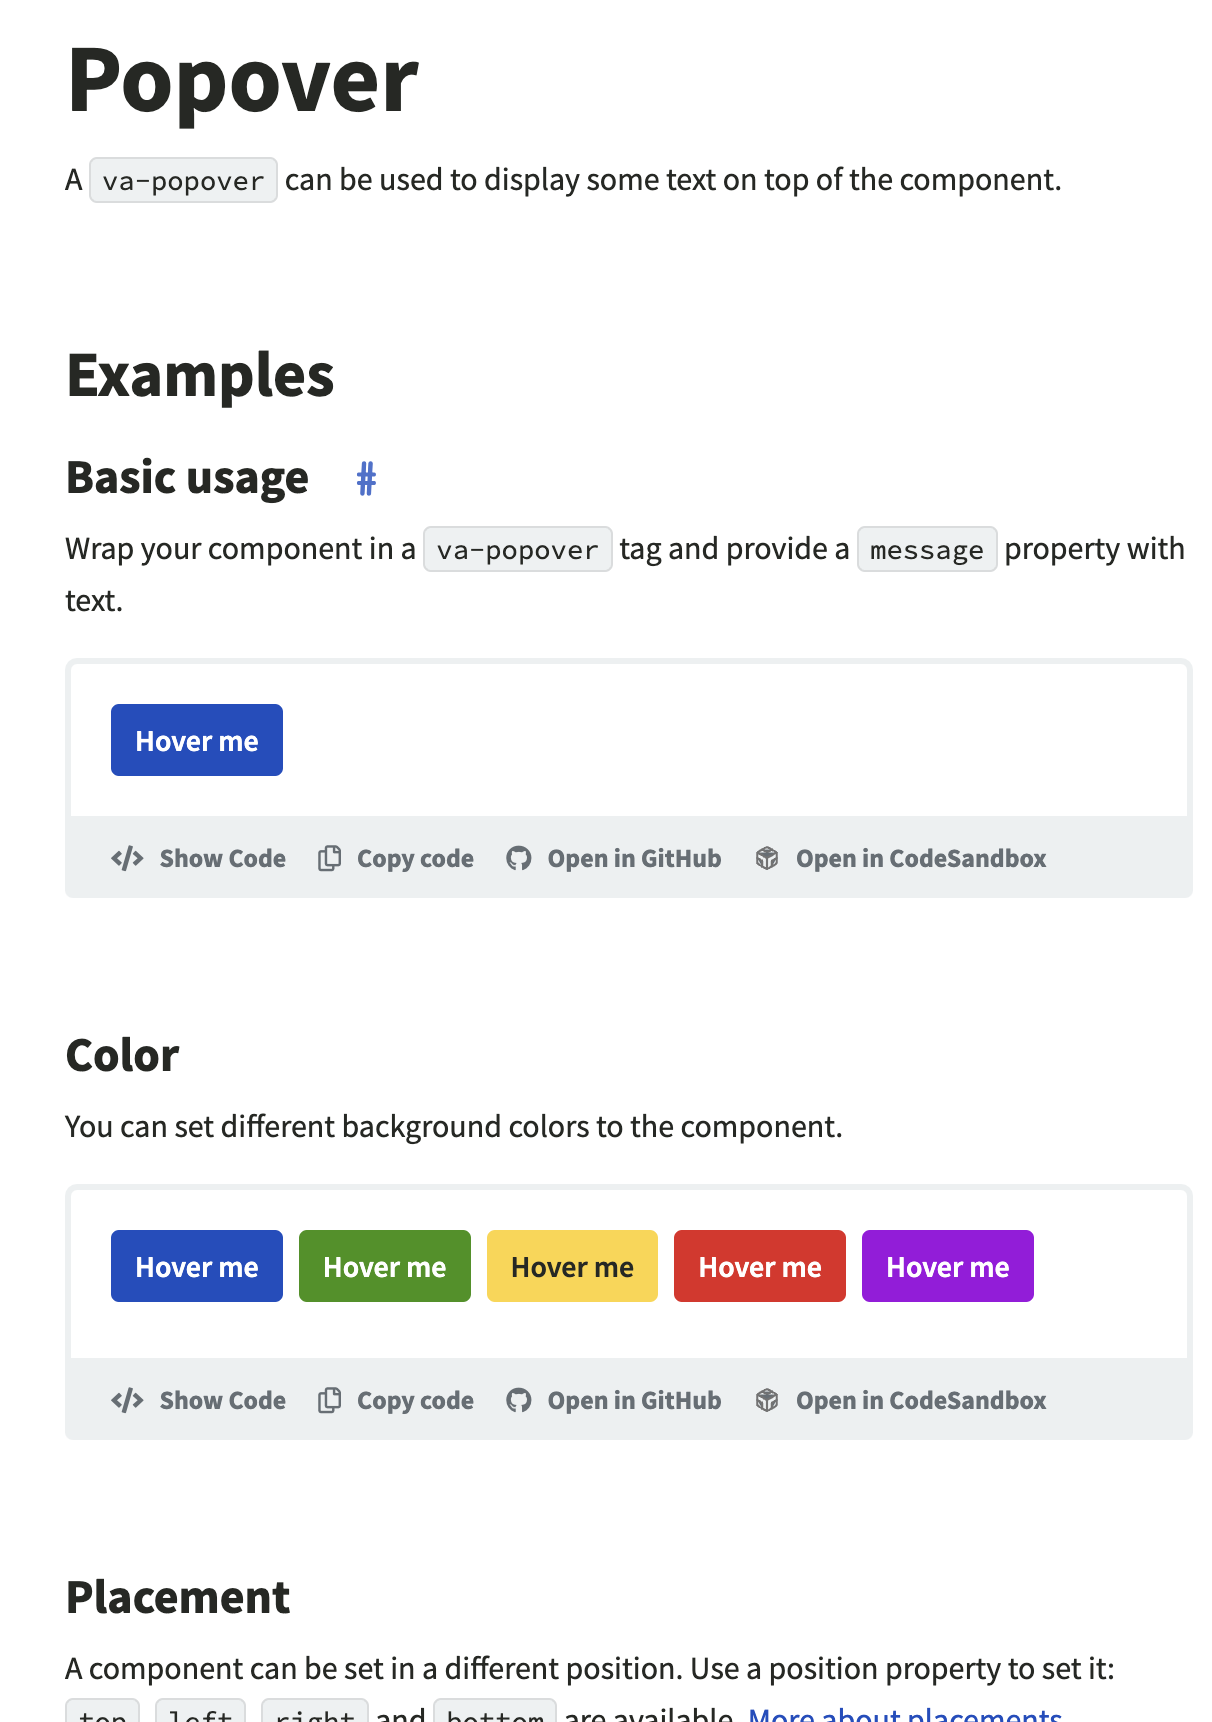Click the CodeSandbox cube icon in Color example
The width and height of the screenshot is (1212, 1722).
click(767, 1401)
